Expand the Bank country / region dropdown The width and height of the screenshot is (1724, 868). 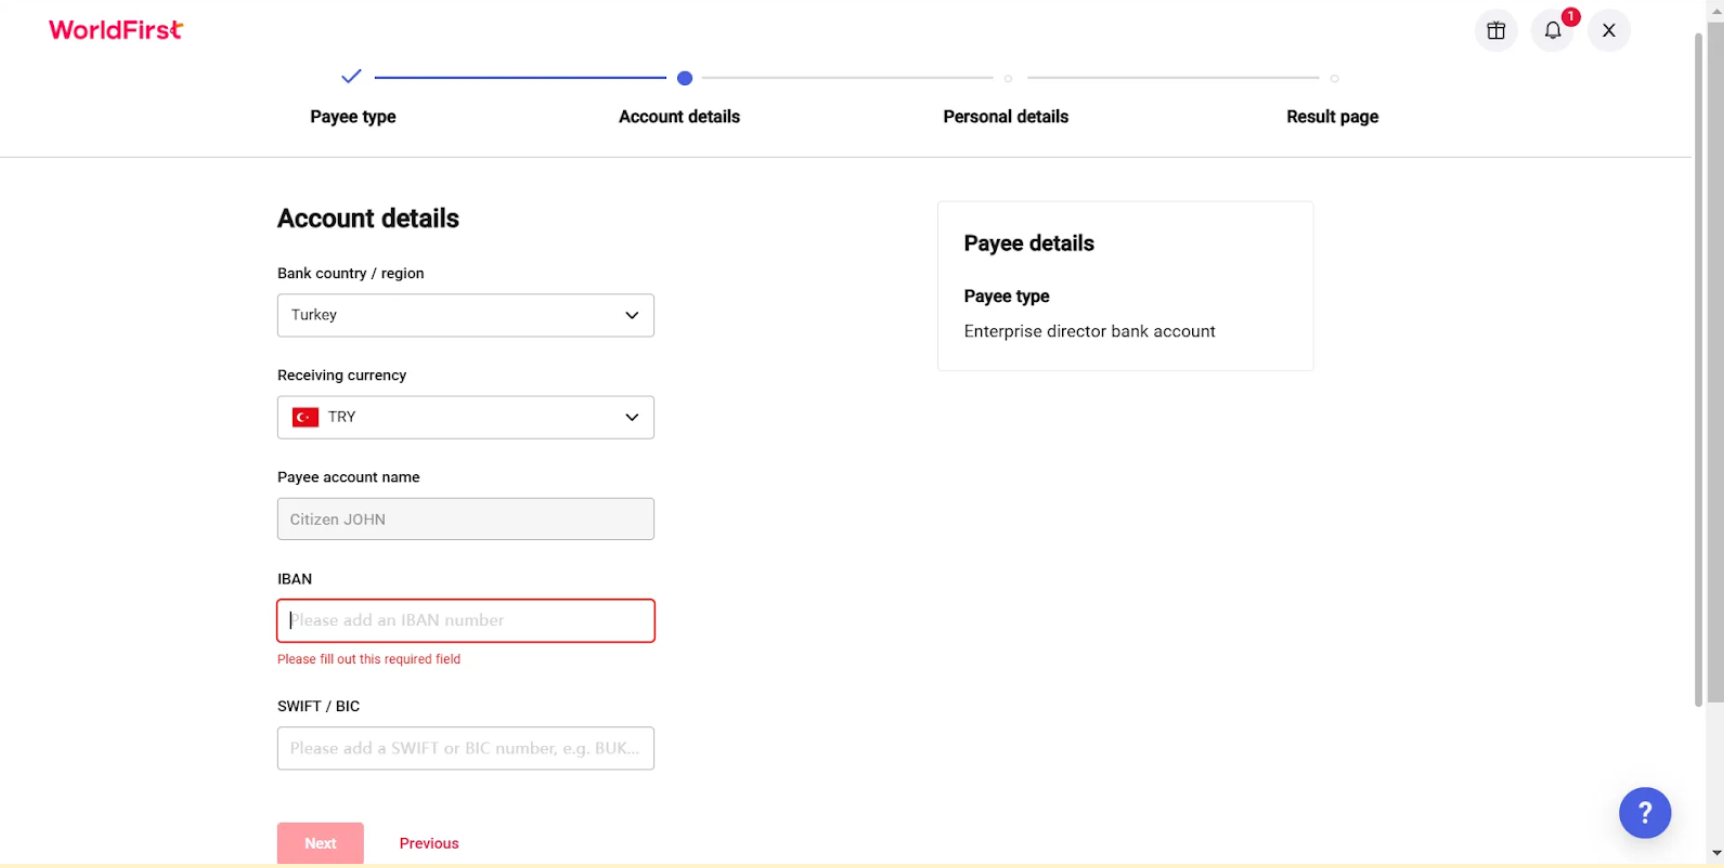click(466, 315)
